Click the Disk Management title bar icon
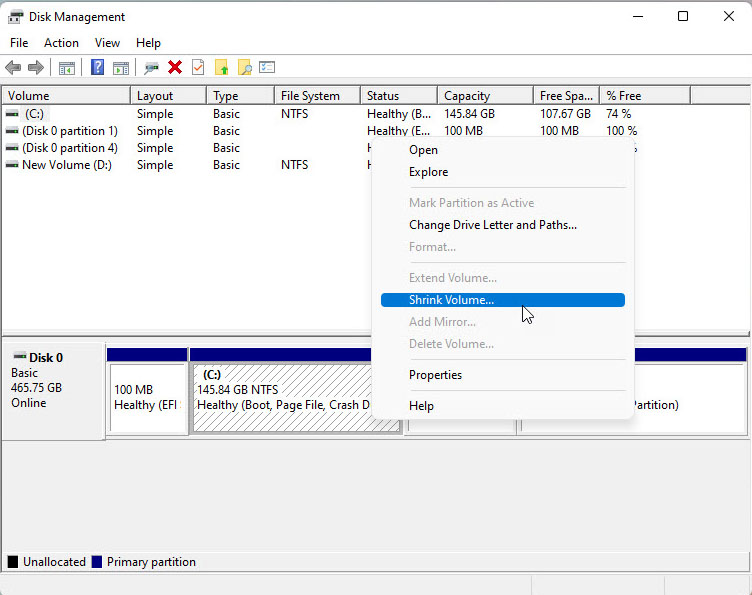The height and width of the screenshot is (595, 752). coord(15,17)
